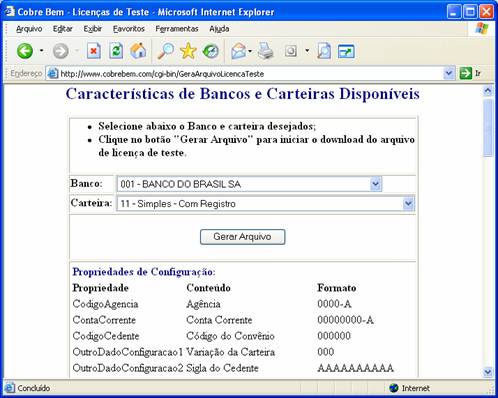498x398 pixels.
Task: Print the page with the printer icon
Action: coord(266,51)
